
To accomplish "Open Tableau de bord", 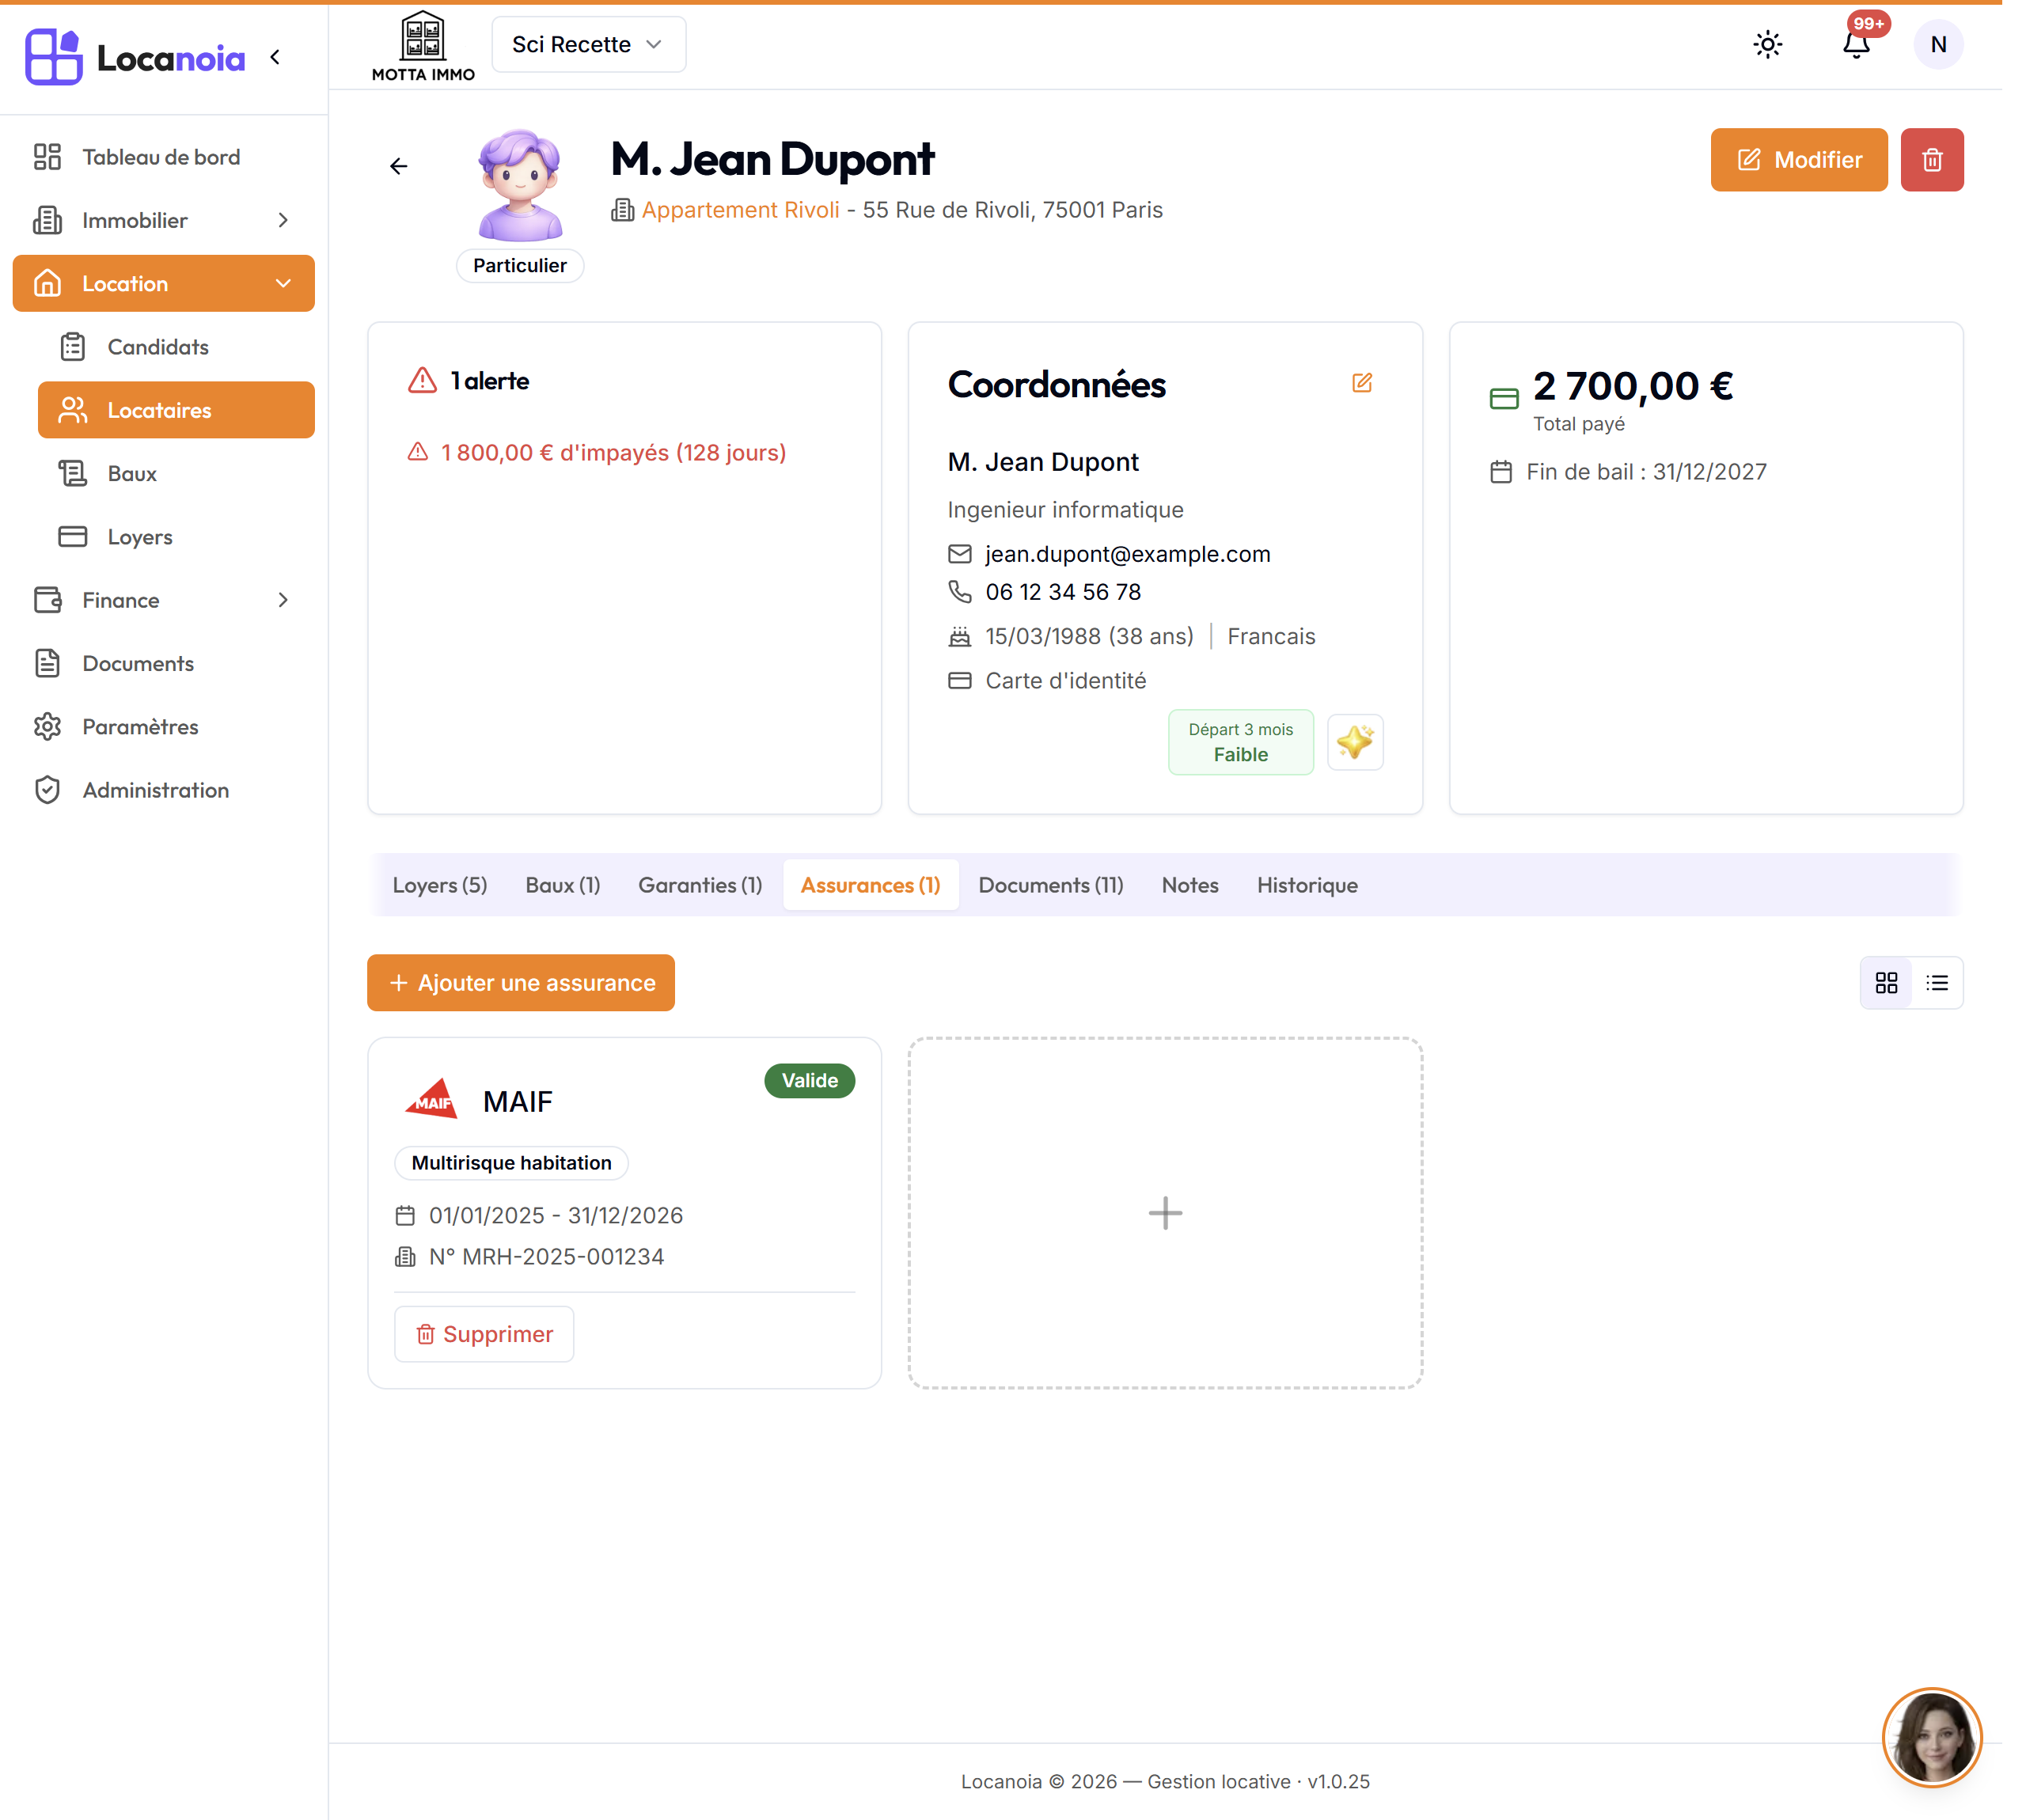I will [163, 157].
